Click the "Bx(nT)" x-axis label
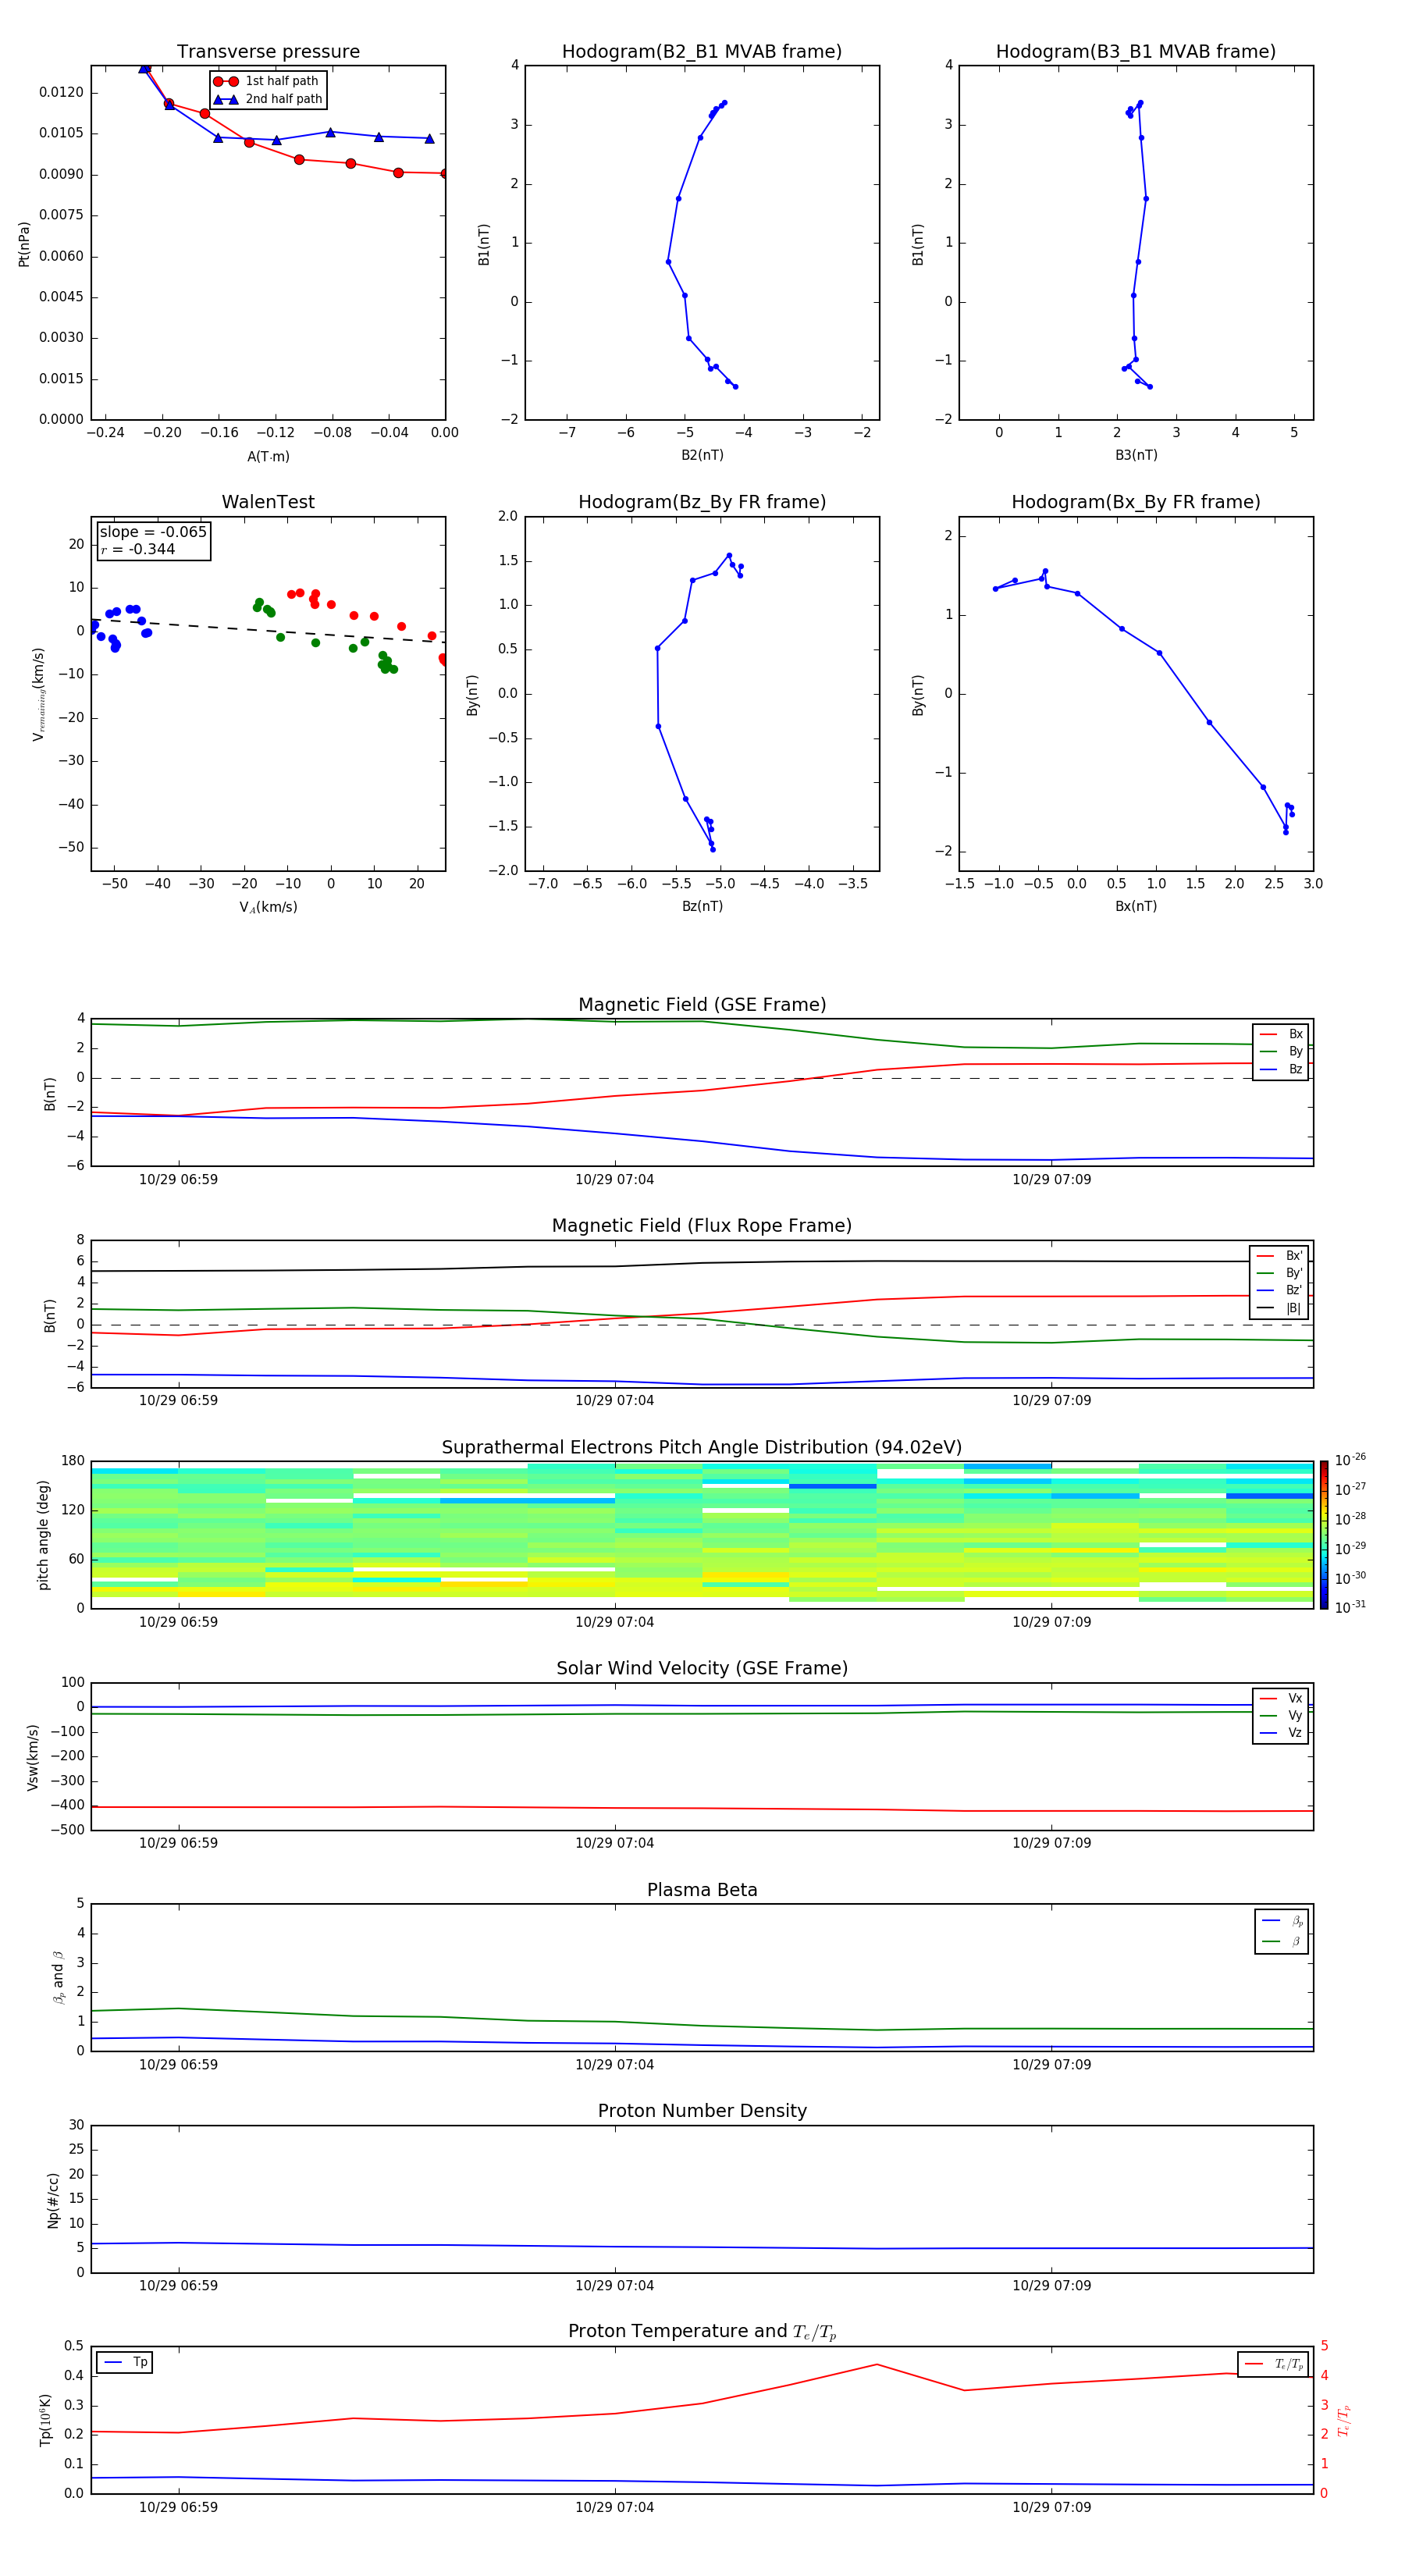1405x2576 pixels. (x=1136, y=906)
